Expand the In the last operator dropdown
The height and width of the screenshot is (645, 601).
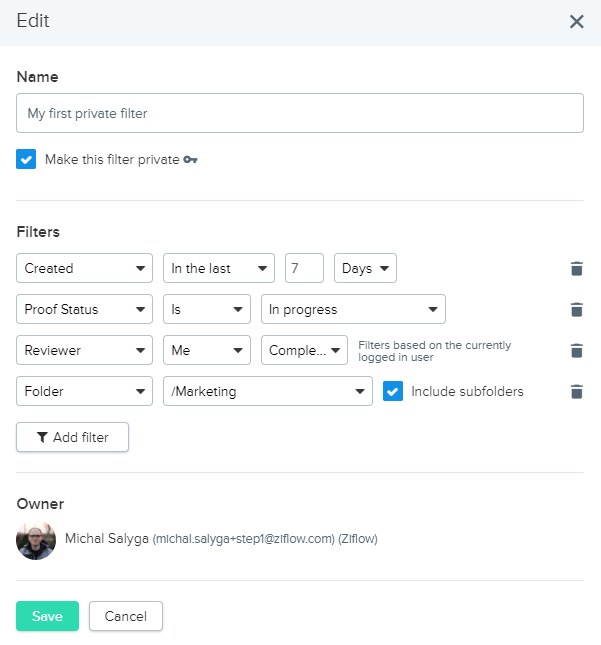[x=218, y=268]
